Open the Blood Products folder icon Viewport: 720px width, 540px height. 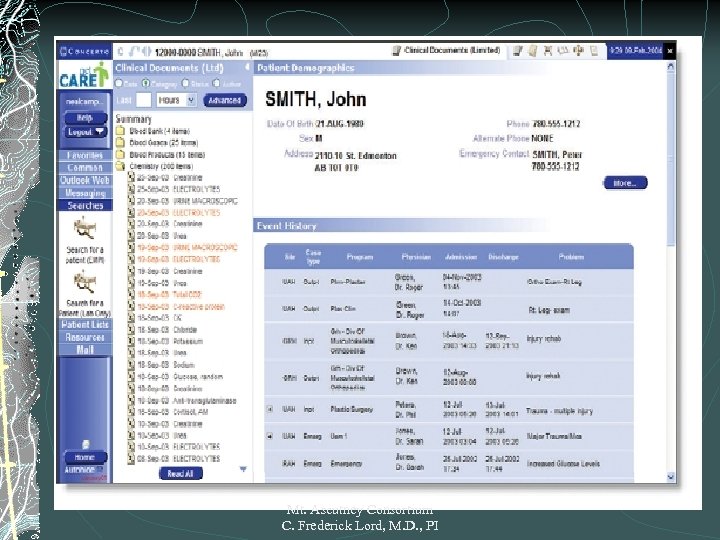coord(120,155)
